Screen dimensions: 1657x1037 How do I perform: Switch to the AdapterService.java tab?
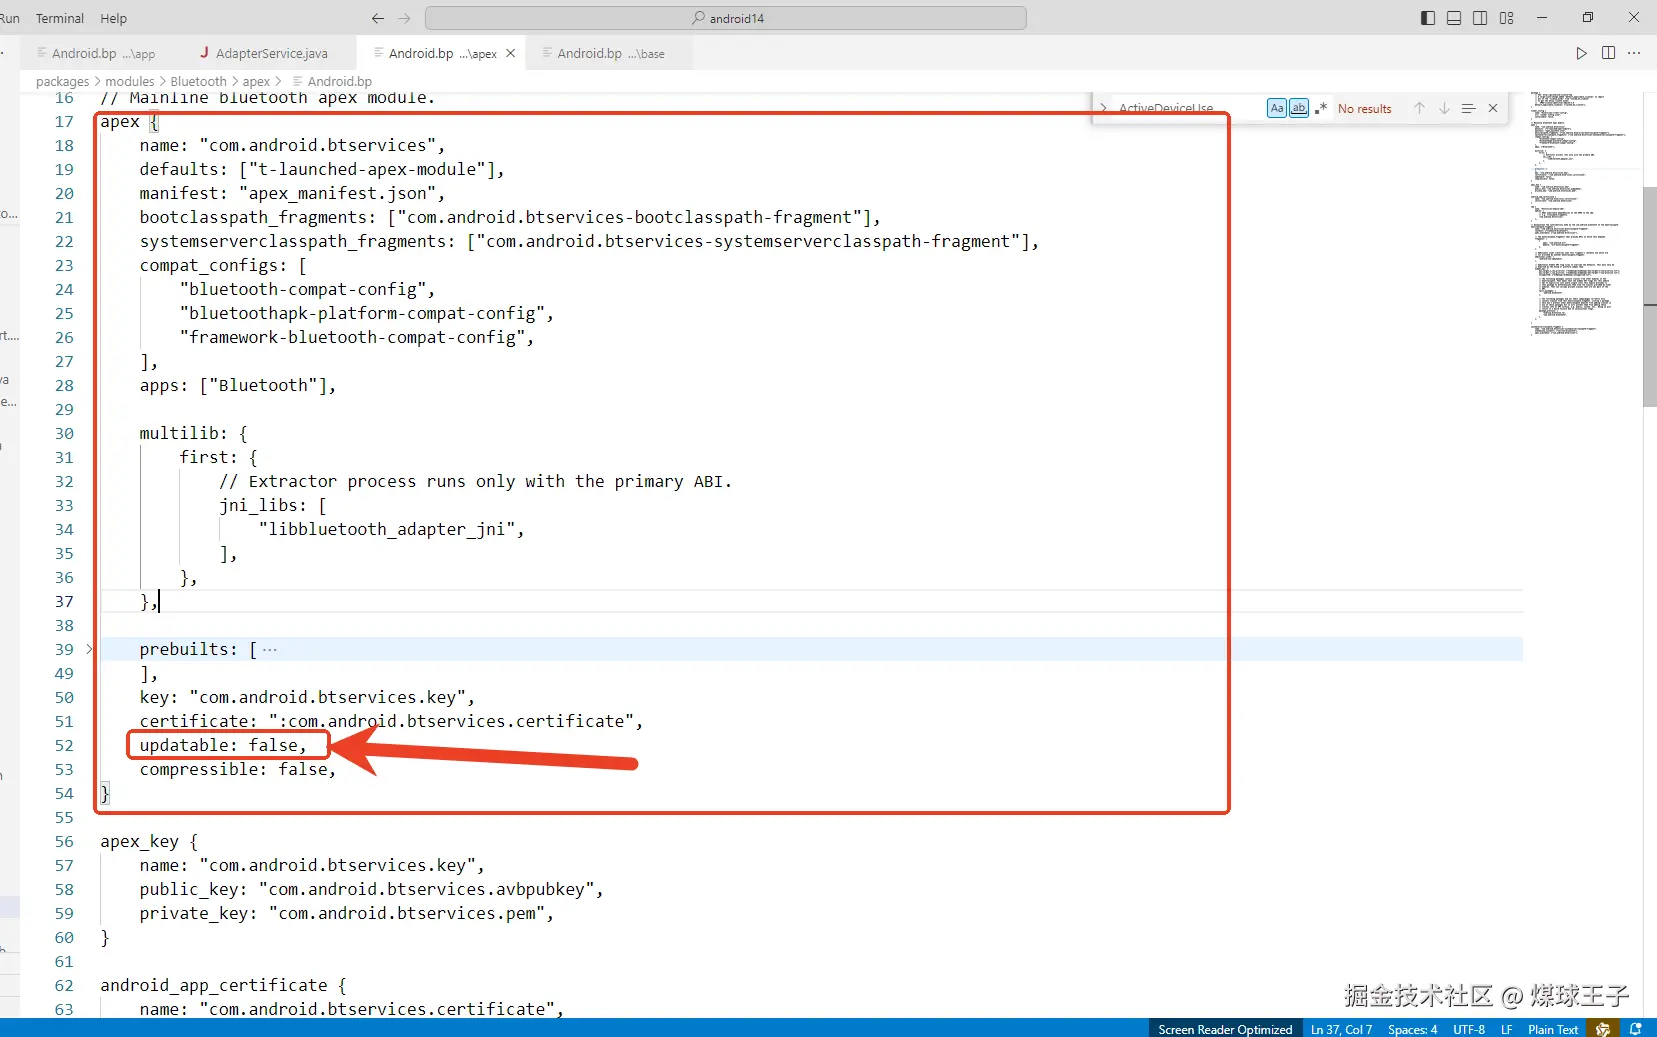(x=271, y=53)
